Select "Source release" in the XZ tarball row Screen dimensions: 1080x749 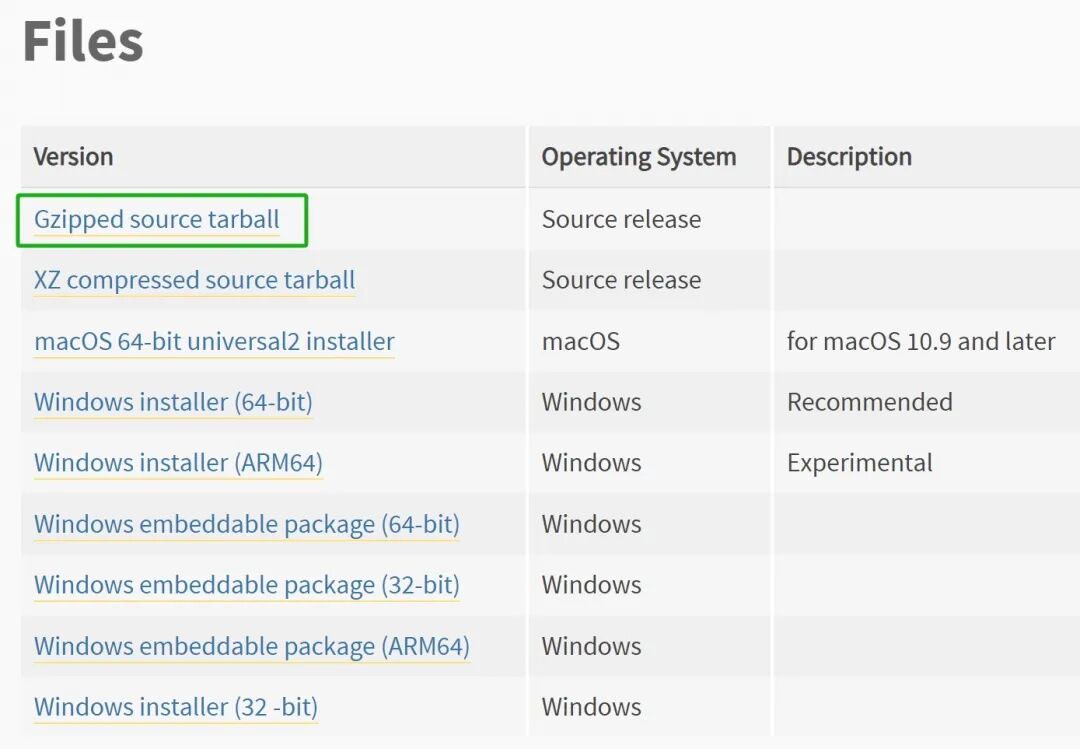[x=621, y=280]
